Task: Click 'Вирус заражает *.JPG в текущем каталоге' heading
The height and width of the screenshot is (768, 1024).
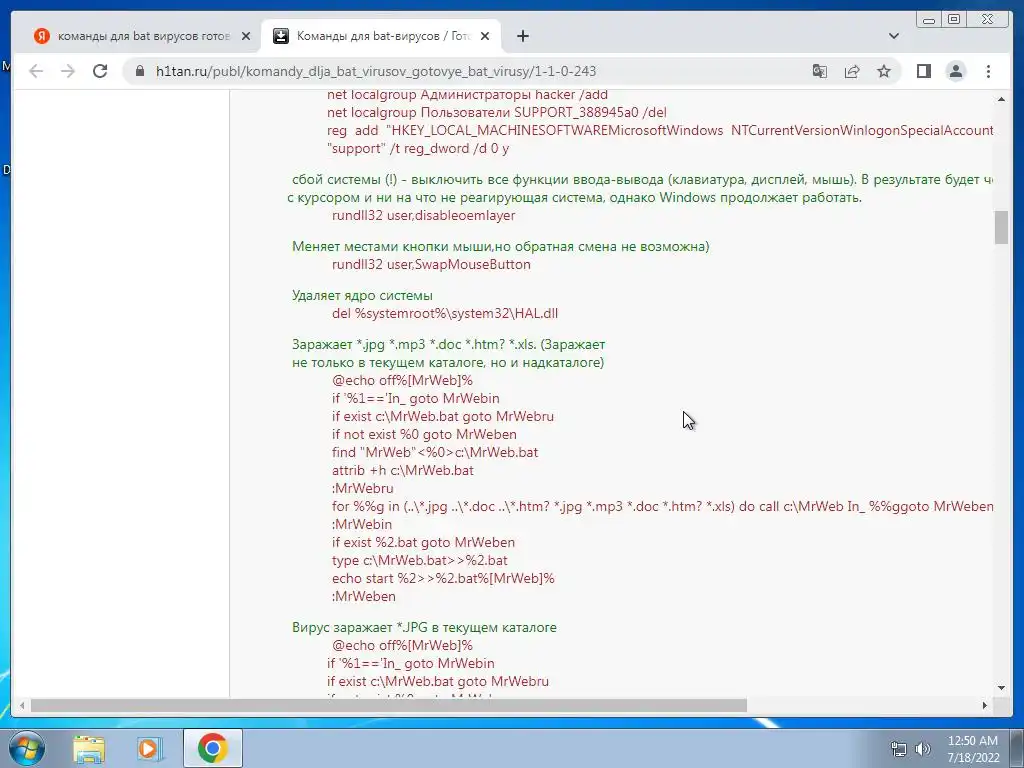Action: (x=424, y=628)
